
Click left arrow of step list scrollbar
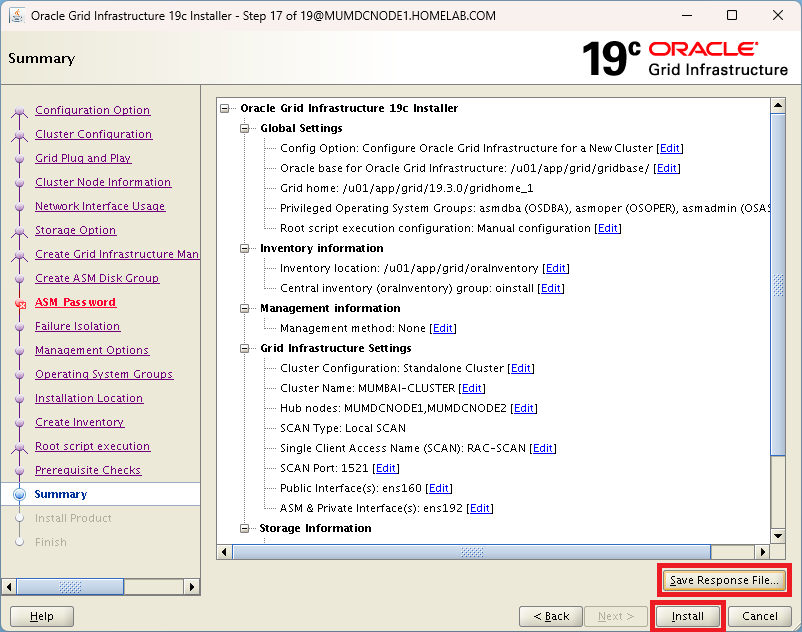coord(9,587)
